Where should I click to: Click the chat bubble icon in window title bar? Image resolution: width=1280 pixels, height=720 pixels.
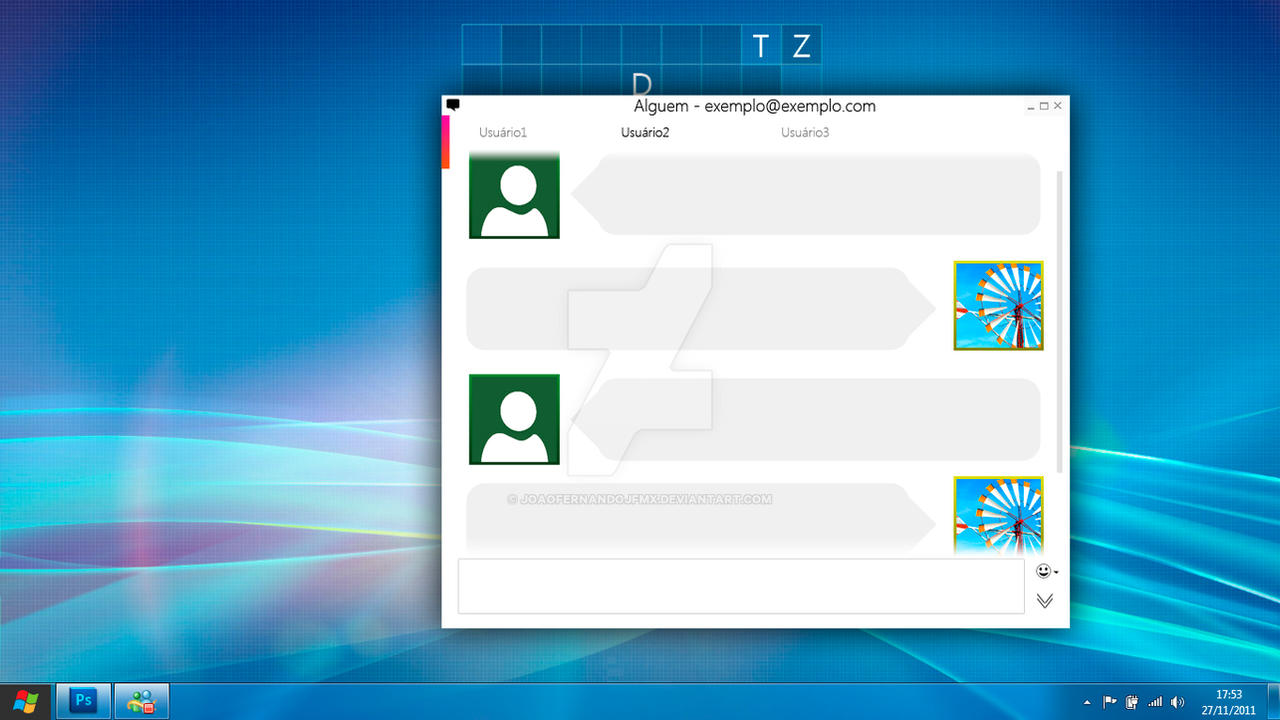coord(453,104)
